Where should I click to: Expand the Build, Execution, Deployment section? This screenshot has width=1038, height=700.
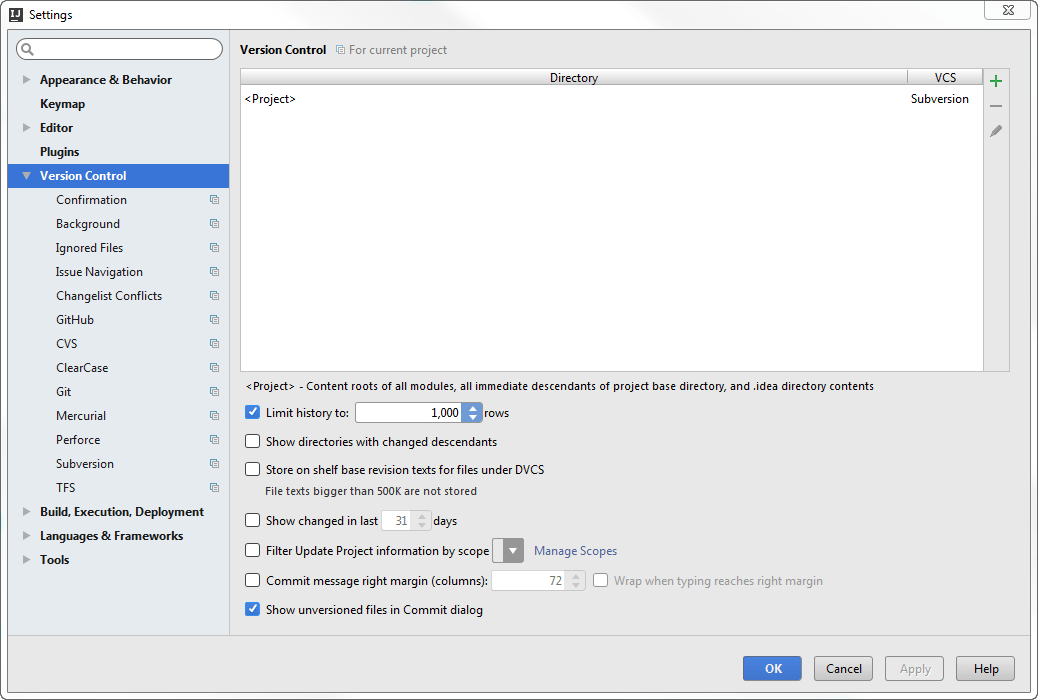click(x=25, y=511)
